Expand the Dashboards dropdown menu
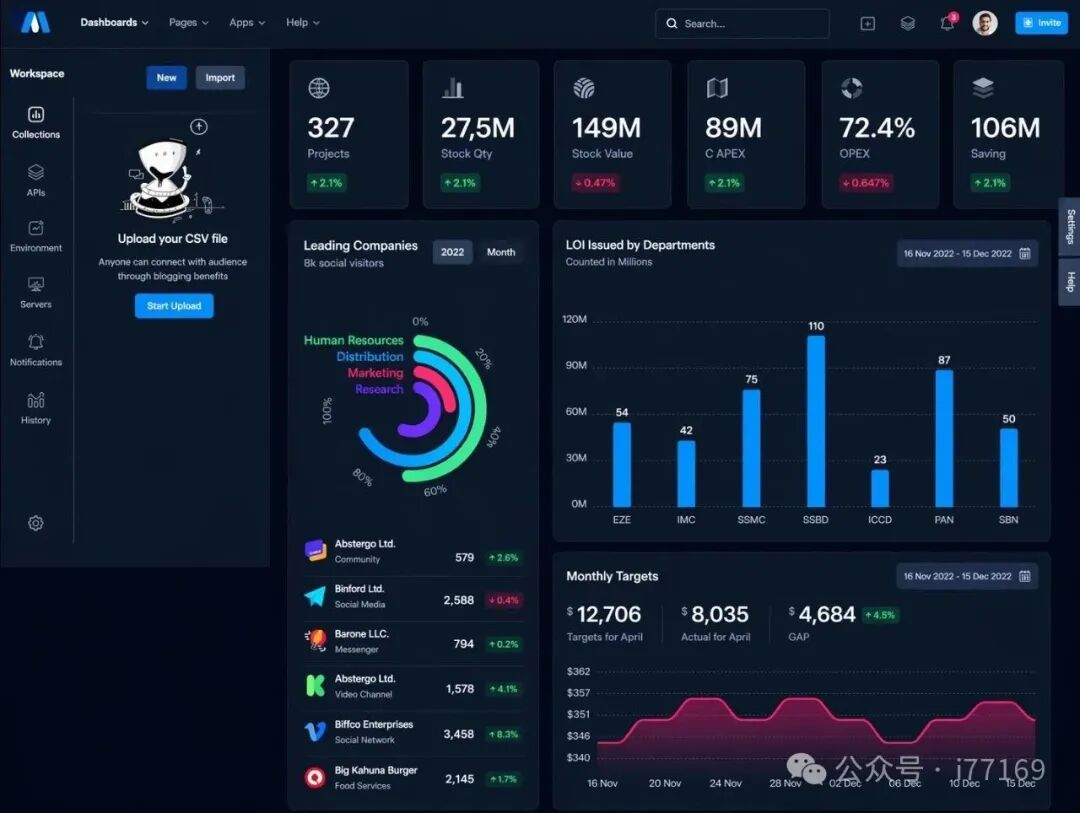This screenshot has width=1080, height=813. [114, 22]
